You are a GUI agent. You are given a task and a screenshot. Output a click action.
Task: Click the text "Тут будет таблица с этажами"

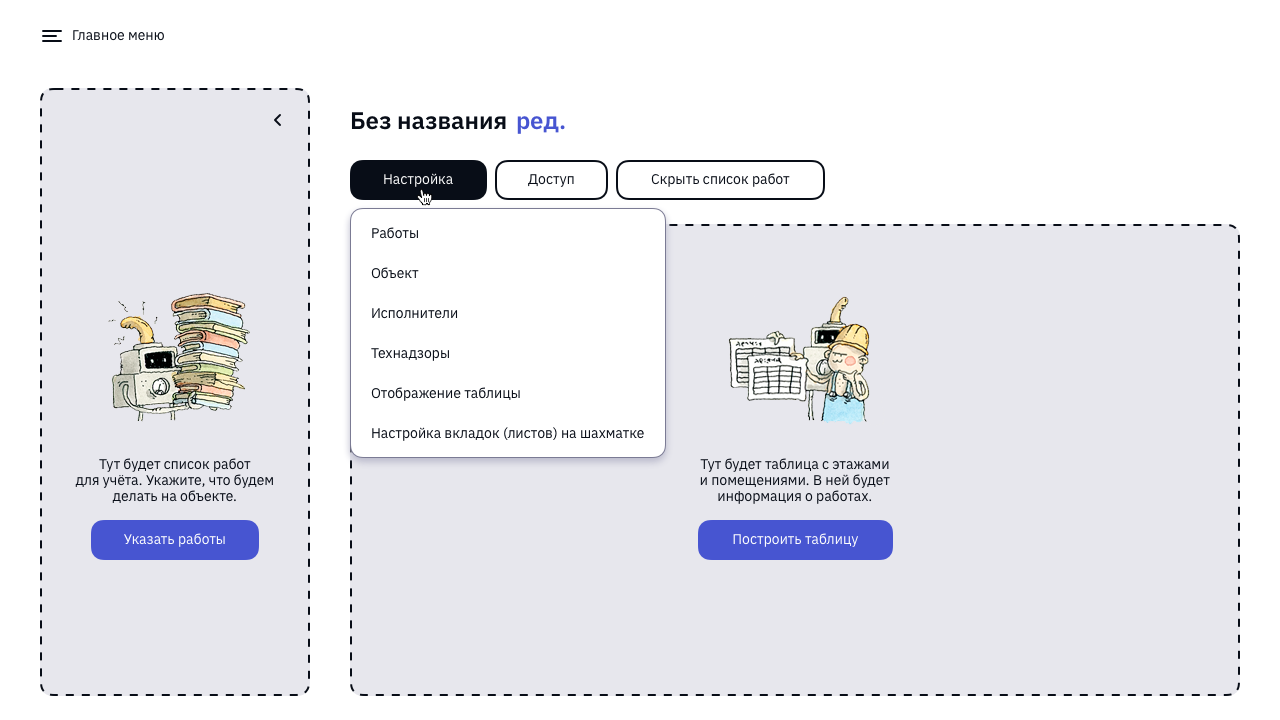795,465
